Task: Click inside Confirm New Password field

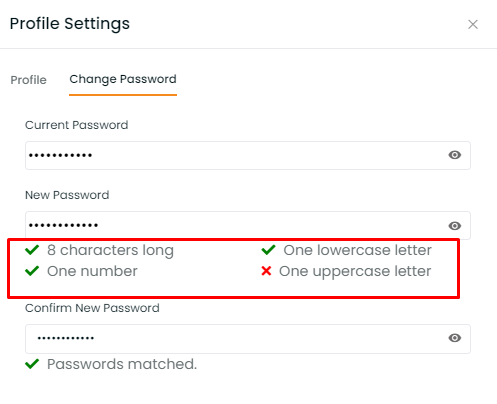Action: (x=248, y=339)
